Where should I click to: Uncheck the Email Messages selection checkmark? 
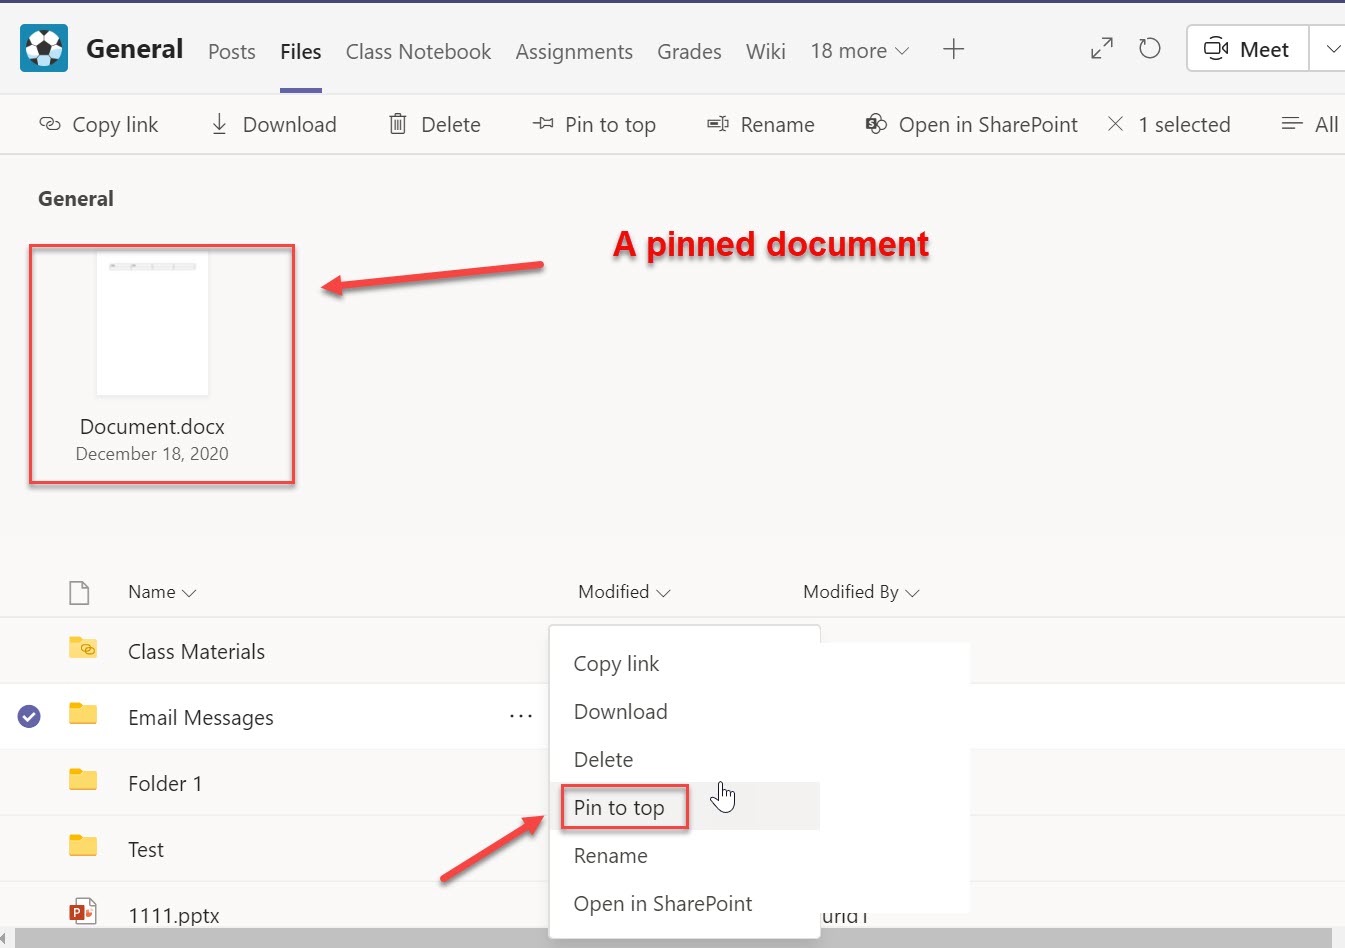(x=29, y=716)
